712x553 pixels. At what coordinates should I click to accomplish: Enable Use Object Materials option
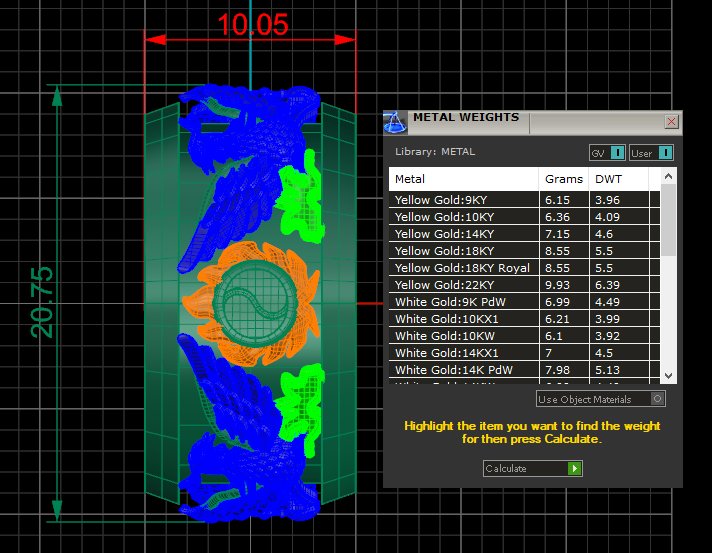click(x=601, y=399)
